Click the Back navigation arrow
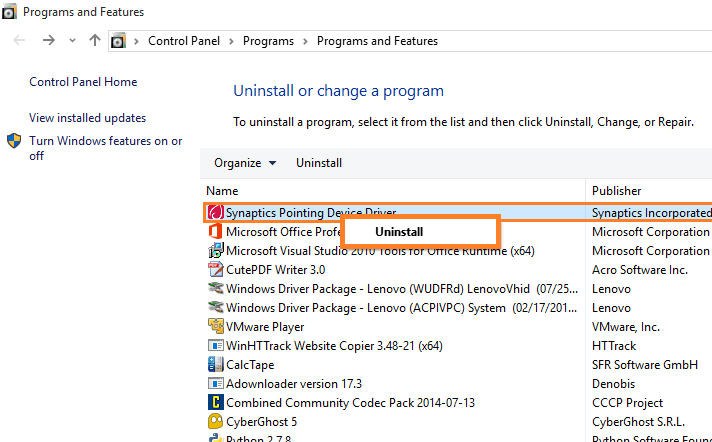Image resolution: width=712 pixels, height=442 pixels. tap(21, 41)
